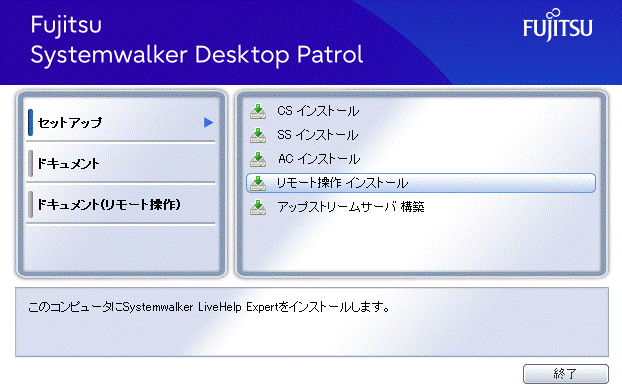The image size is (622, 386).
Task: Choose アップストリームサーバ 構築
Action: click(351, 207)
